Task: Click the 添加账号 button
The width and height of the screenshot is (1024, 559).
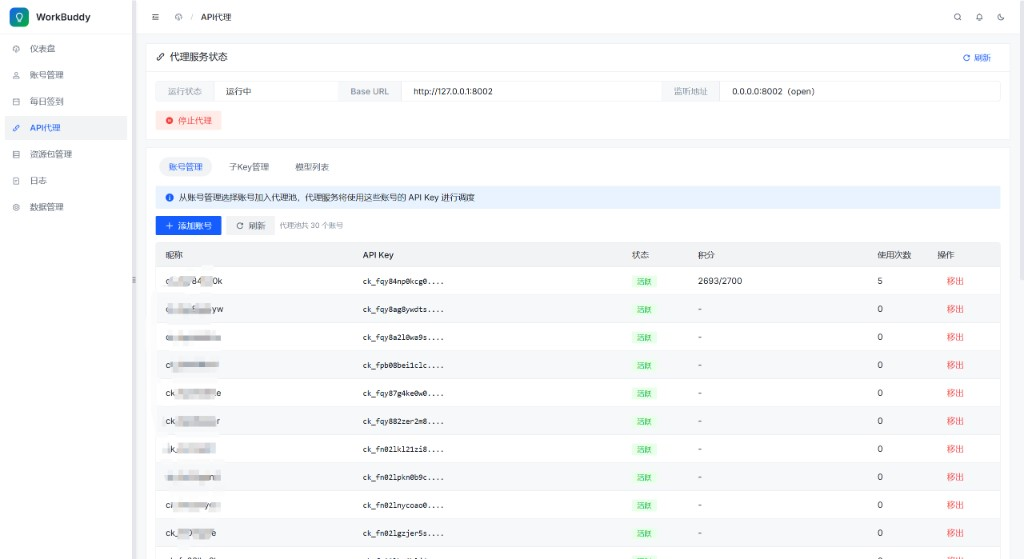Action: click(x=189, y=225)
